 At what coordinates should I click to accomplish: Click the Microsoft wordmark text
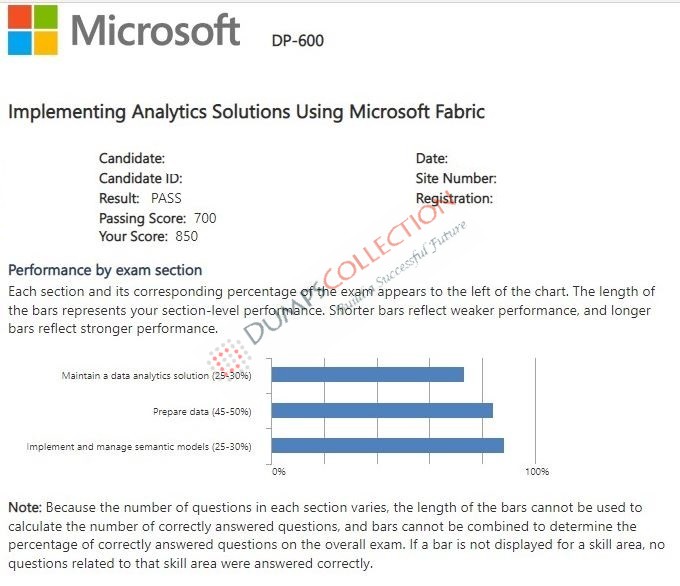pyautogui.click(x=155, y=30)
